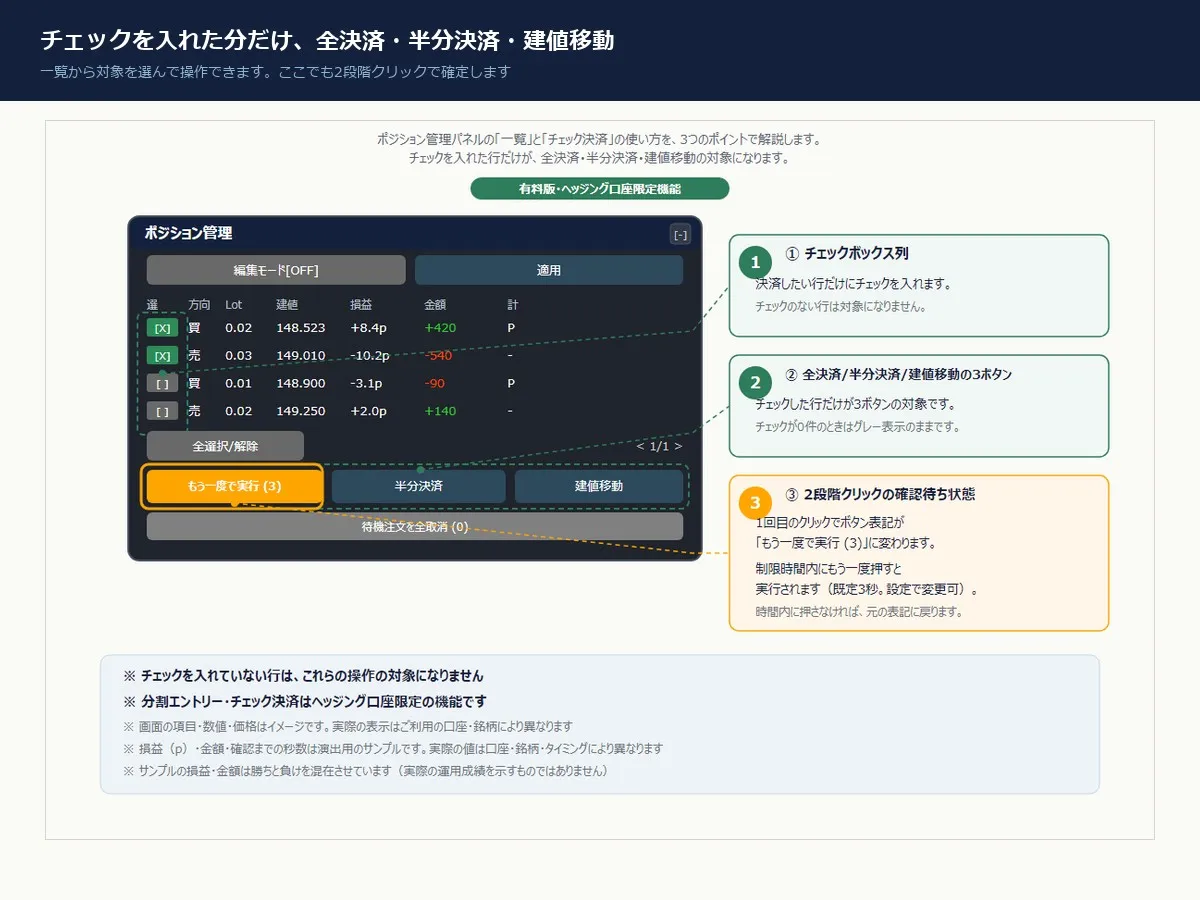Click the ① チェックボックス列 heading
1200x900 pixels.
point(847,254)
